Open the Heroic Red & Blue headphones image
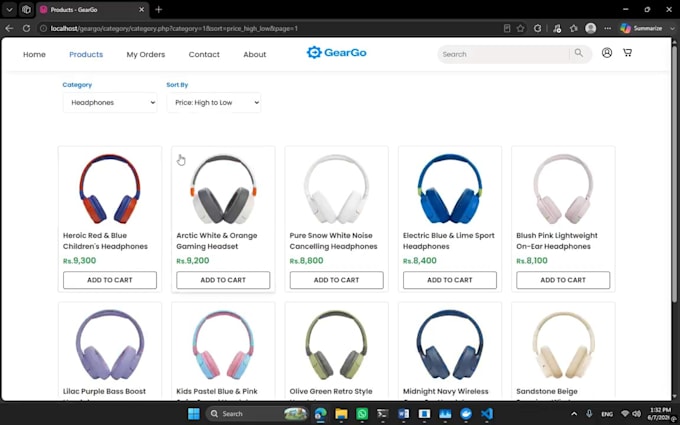Viewport: 680px width, 425px height. coord(110,189)
